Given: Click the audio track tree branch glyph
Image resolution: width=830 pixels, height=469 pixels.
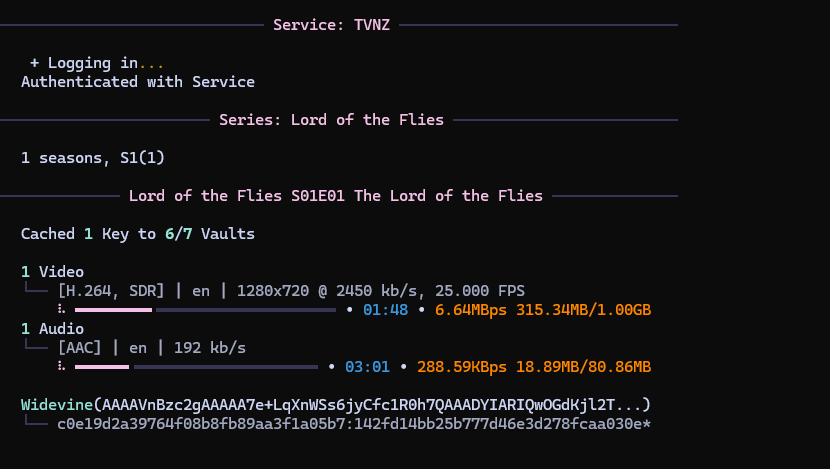Looking at the screenshot, I should [x=35, y=346].
